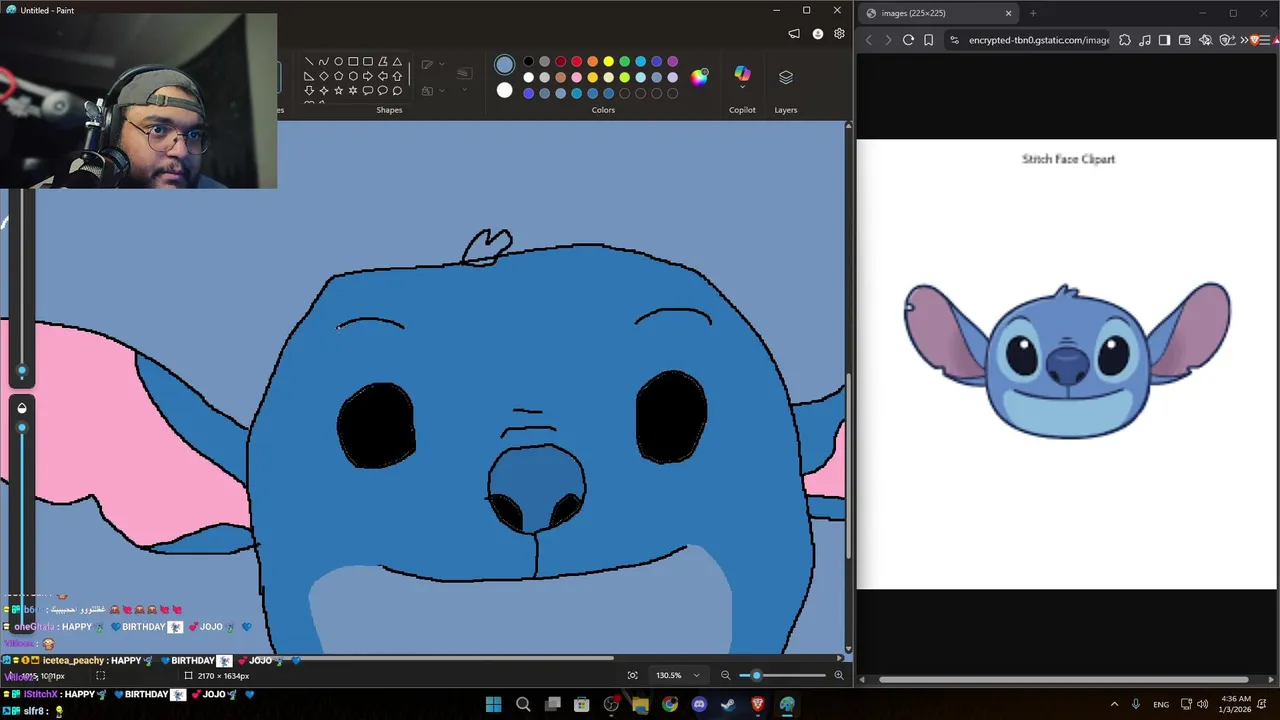The image size is (1280, 720).
Task: Pick the red color swatch
Action: pos(577,61)
